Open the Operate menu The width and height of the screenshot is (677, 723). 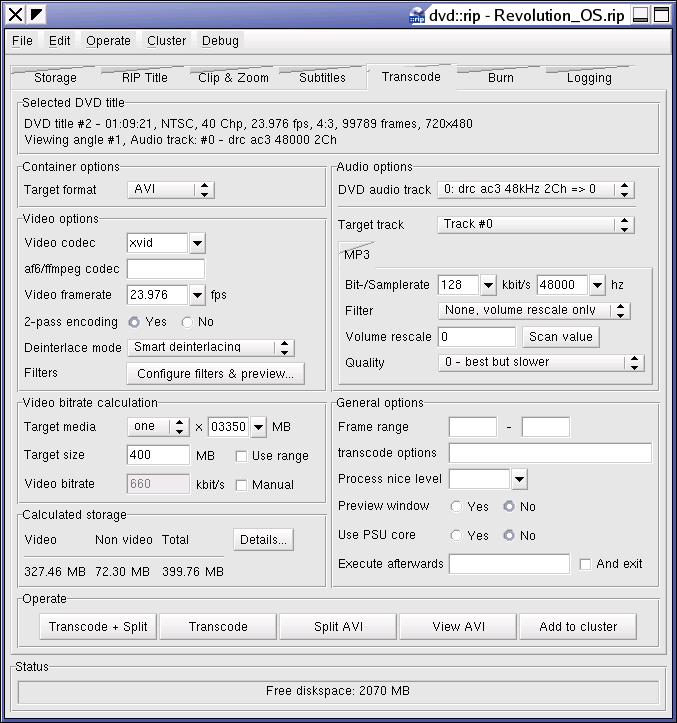click(x=108, y=41)
